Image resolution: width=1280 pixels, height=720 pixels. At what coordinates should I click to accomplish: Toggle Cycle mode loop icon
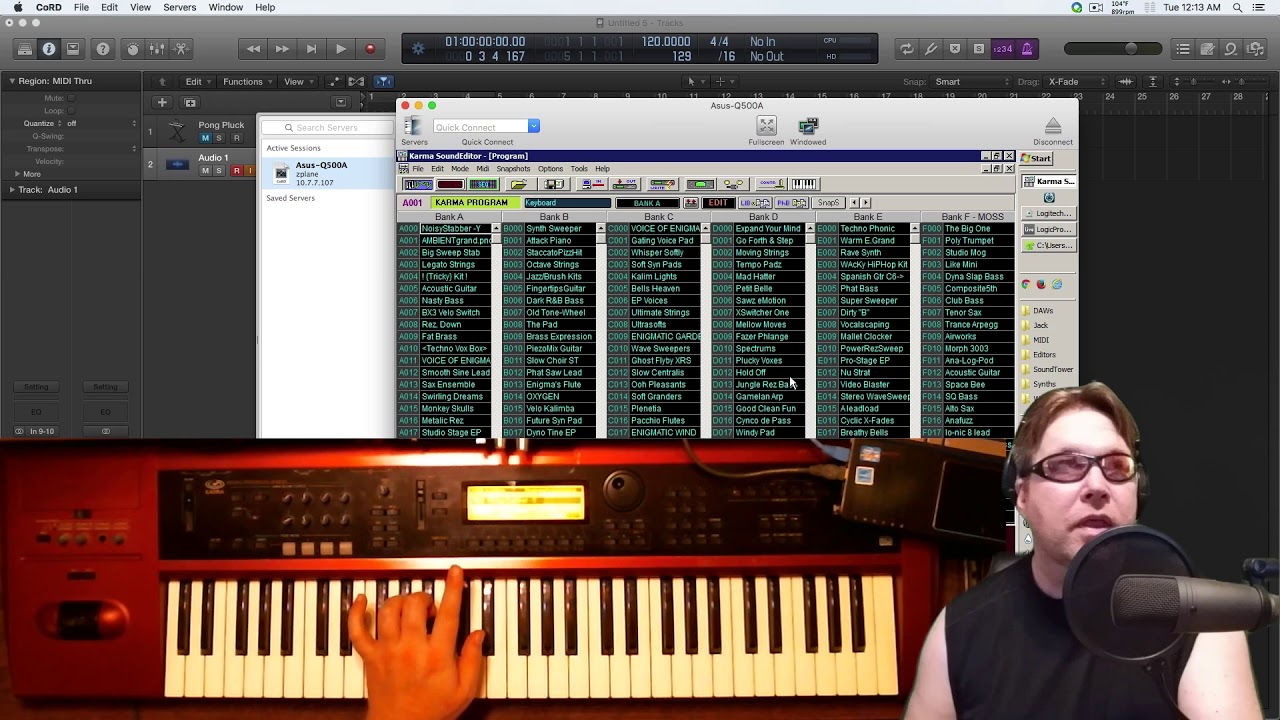(x=906, y=49)
